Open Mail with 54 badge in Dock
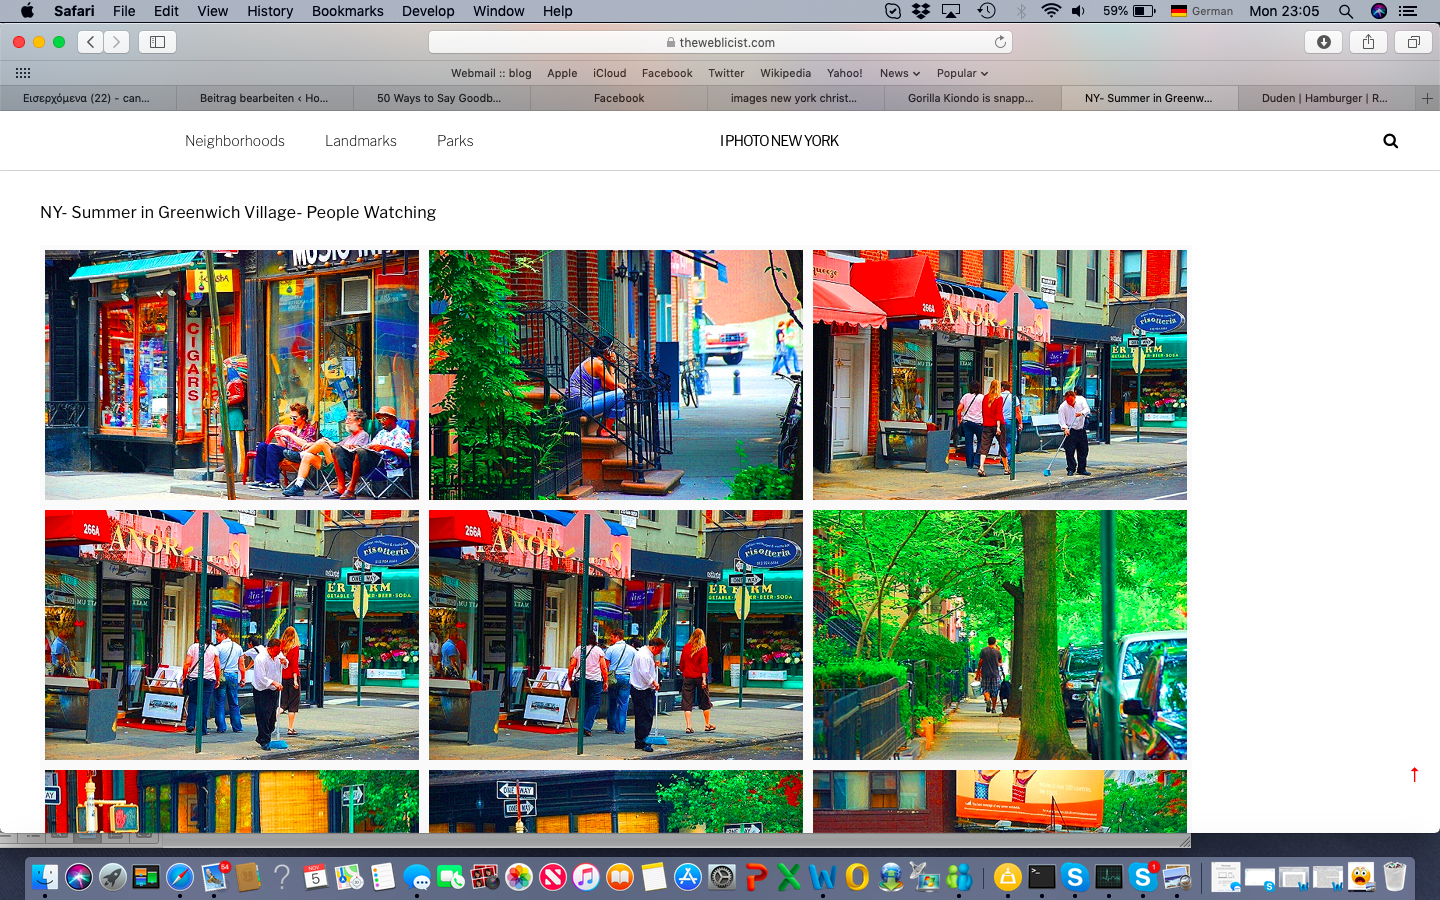Viewport: 1440px width, 900px height. [x=214, y=877]
